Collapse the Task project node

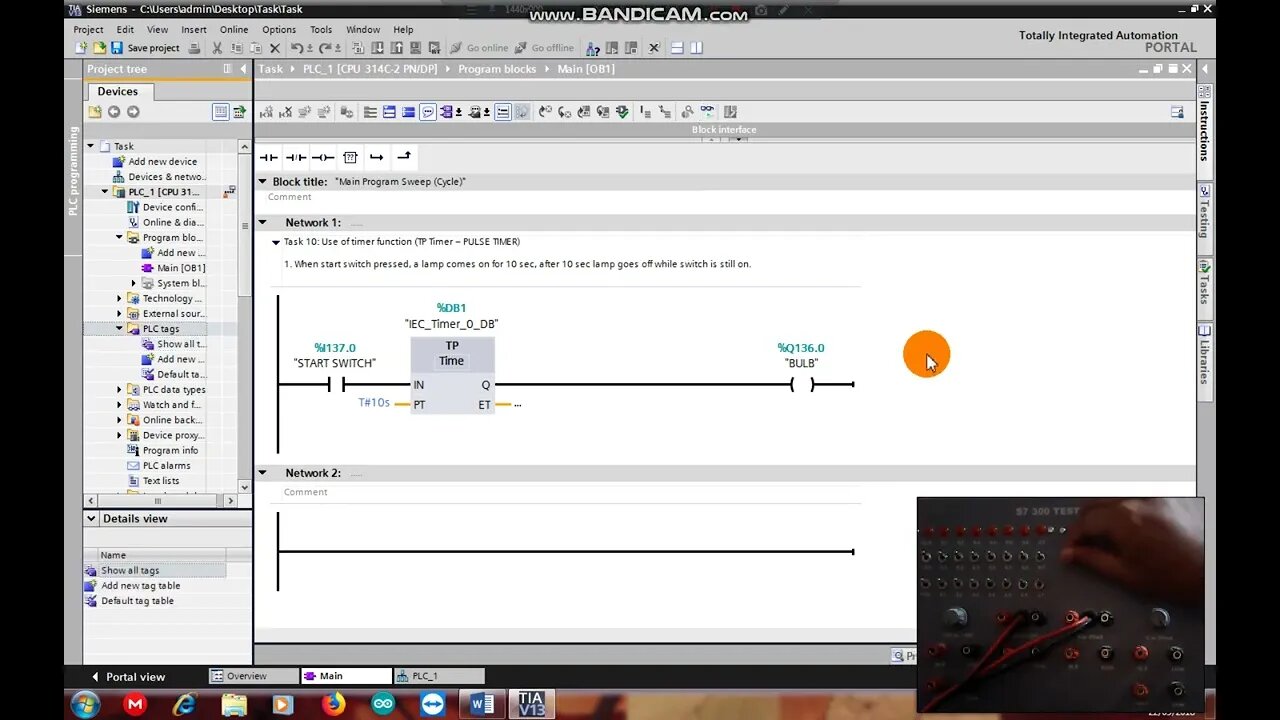coord(91,146)
